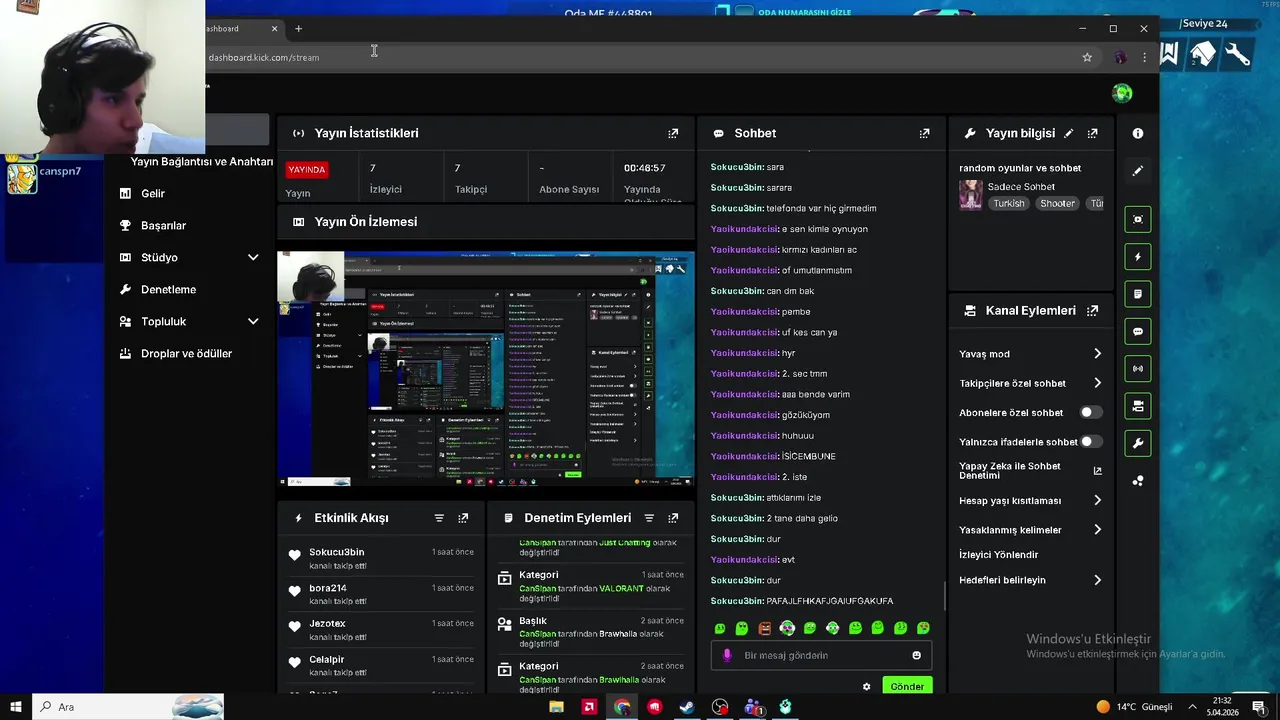Viewport: 1280px width, 720px height.
Task: Pop out the Yayın İstatistikleri panel
Action: [x=673, y=133]
